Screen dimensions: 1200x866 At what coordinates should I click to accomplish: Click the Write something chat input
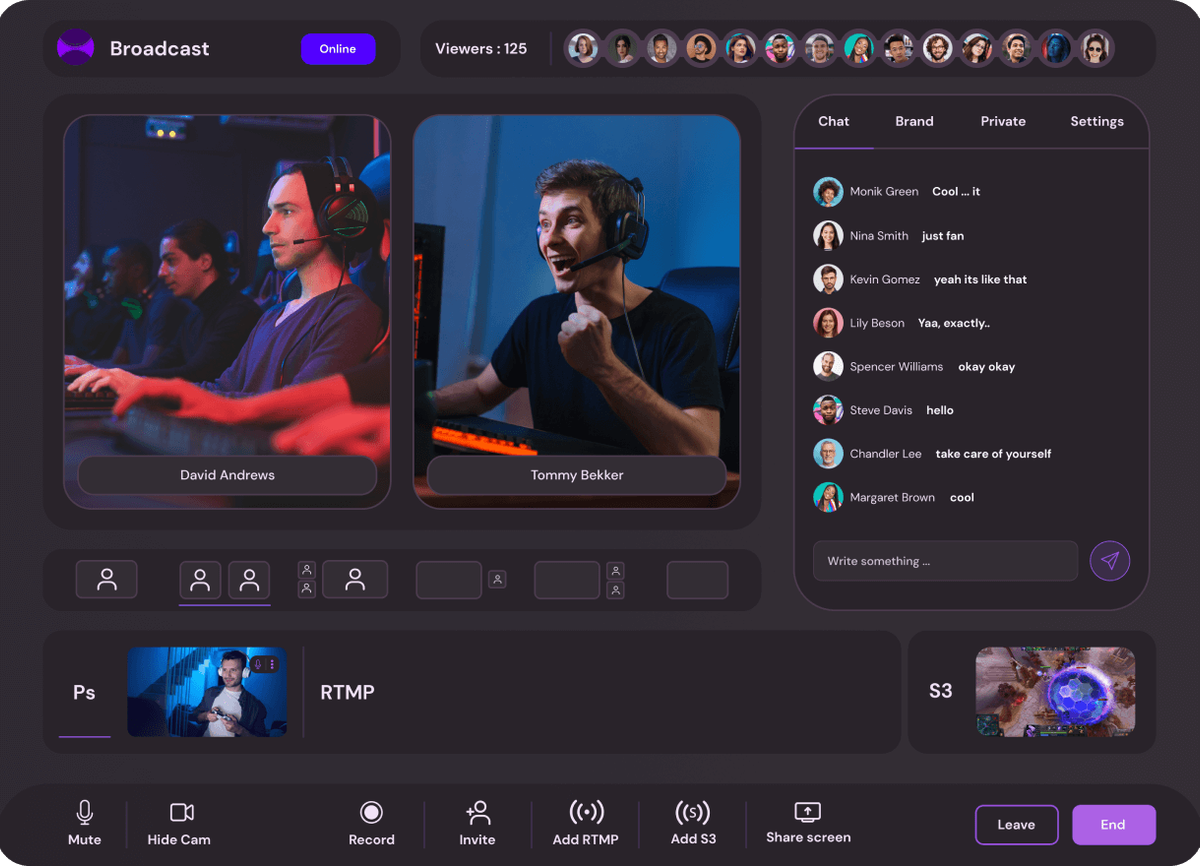(945, 561)
